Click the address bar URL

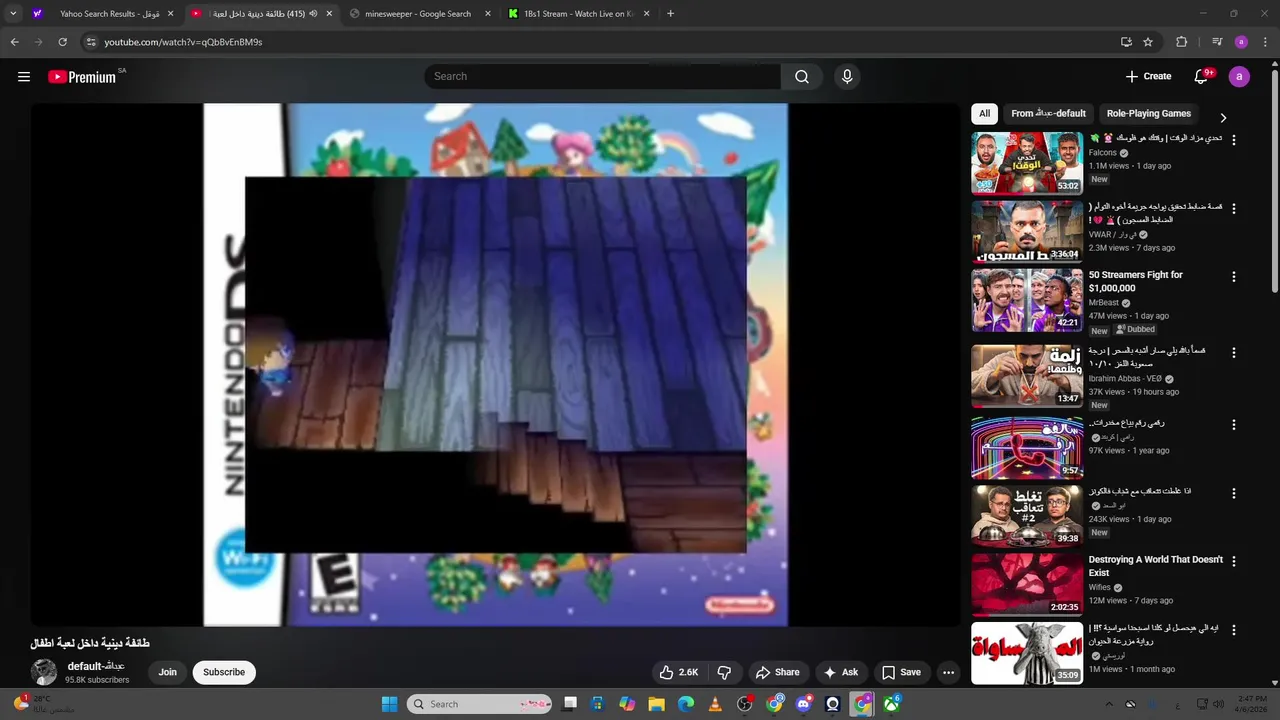(183, 42)
